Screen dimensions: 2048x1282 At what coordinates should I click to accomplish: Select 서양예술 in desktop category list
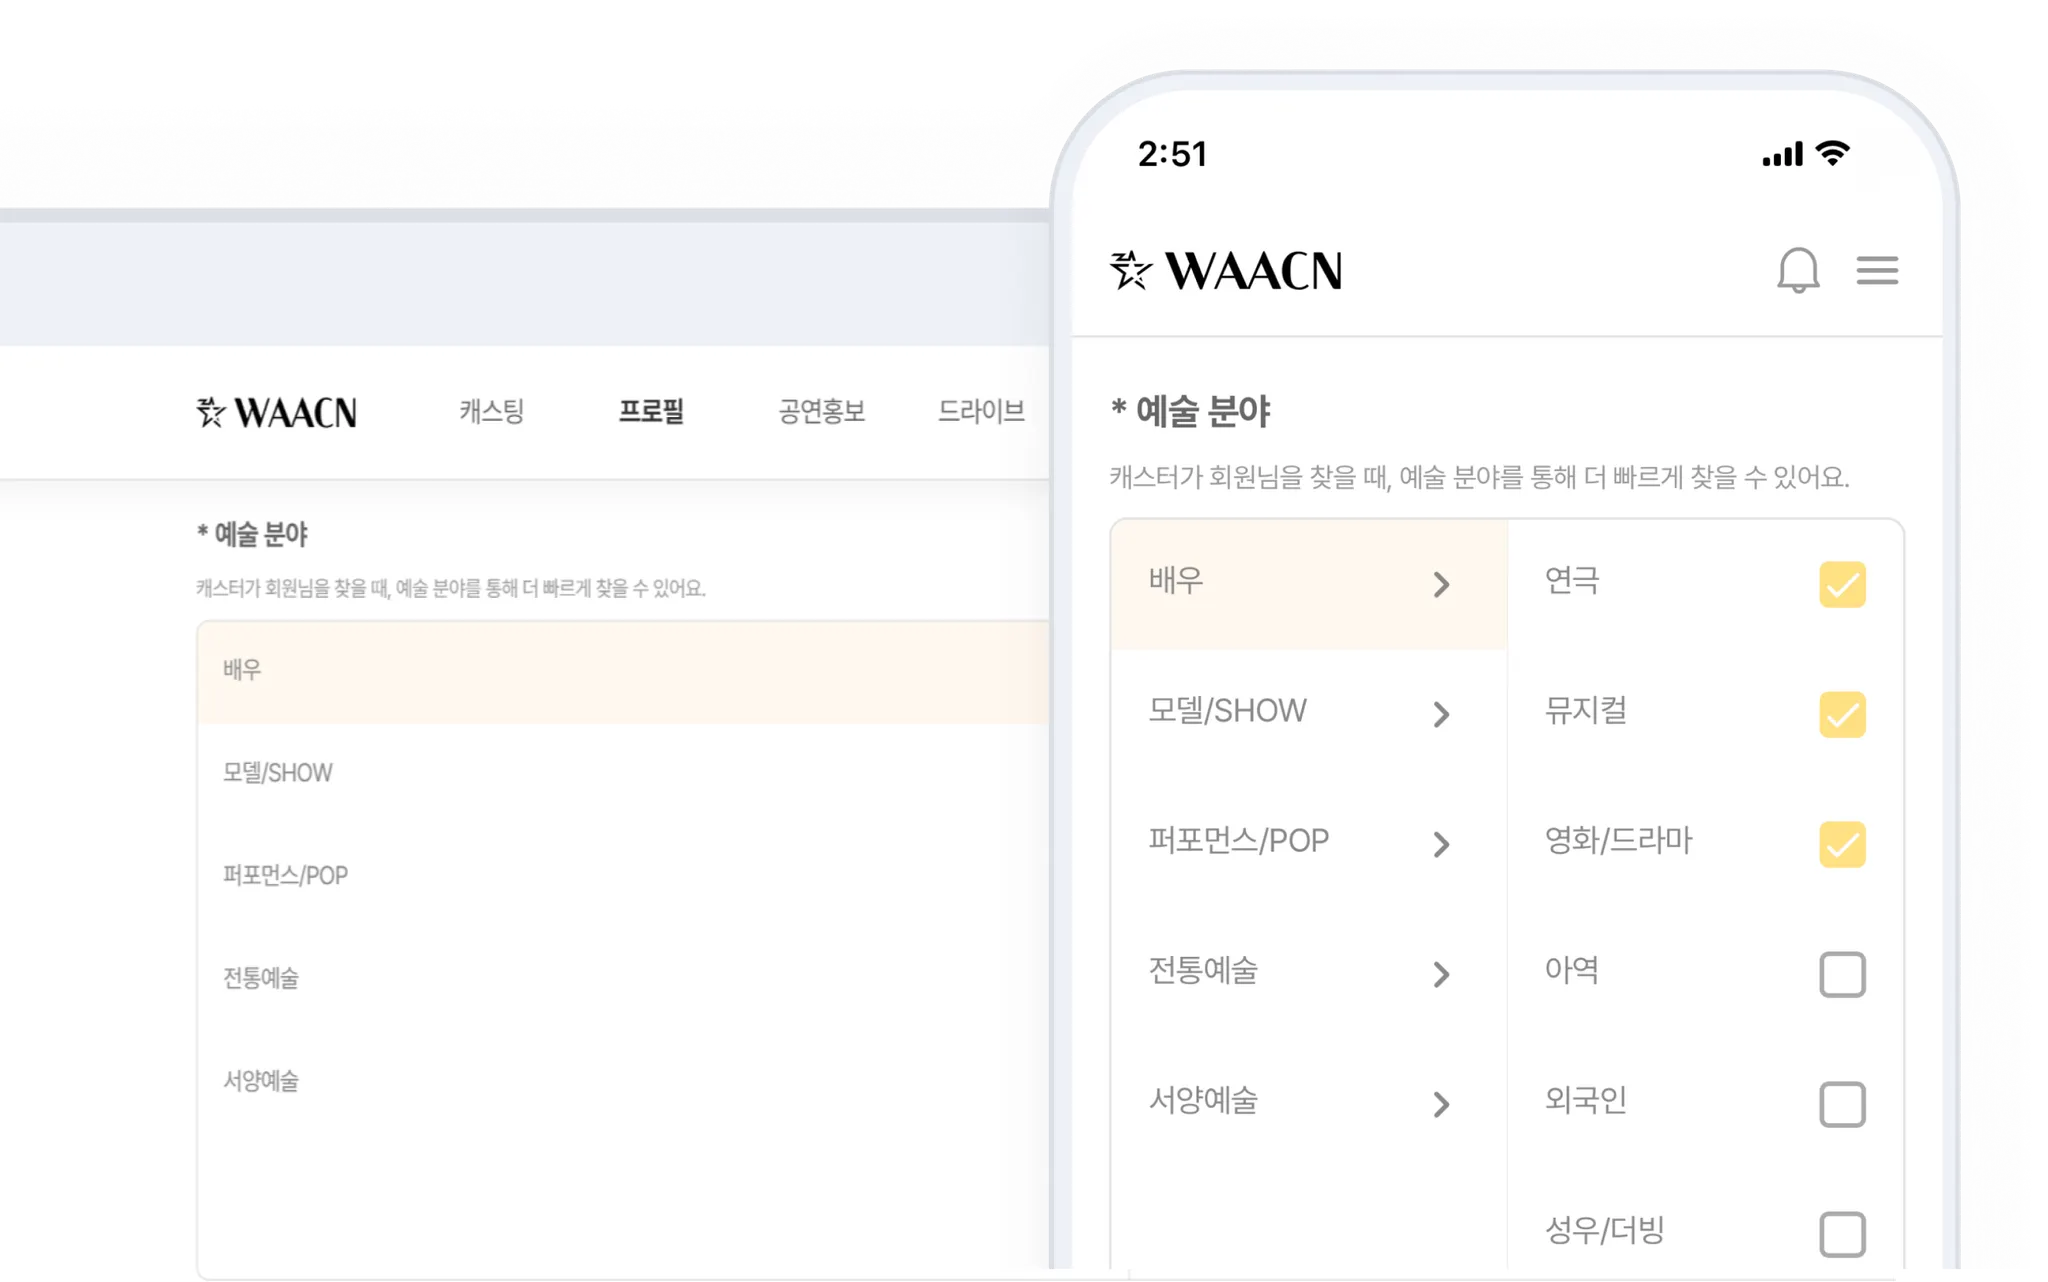coord(261,1081)
